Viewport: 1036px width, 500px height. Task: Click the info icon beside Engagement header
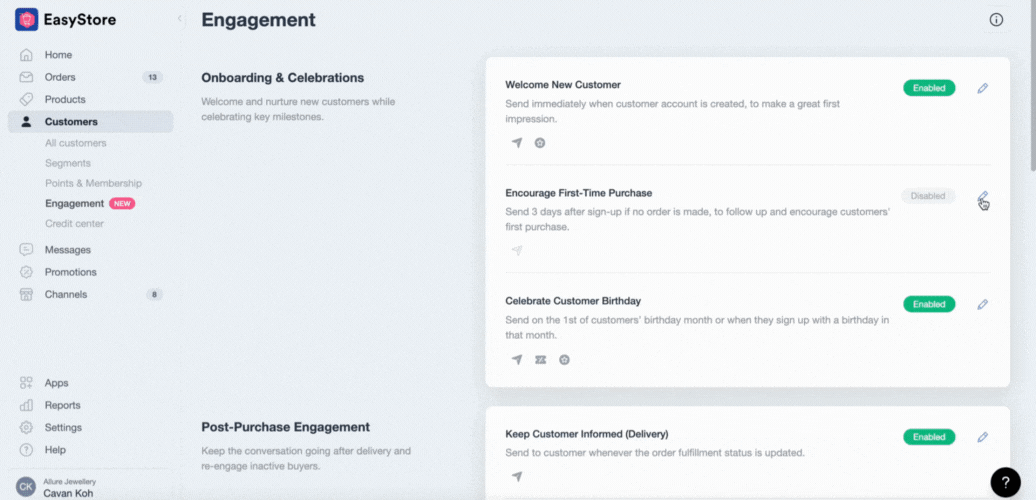pyautogui.click(x=996, y=20)
